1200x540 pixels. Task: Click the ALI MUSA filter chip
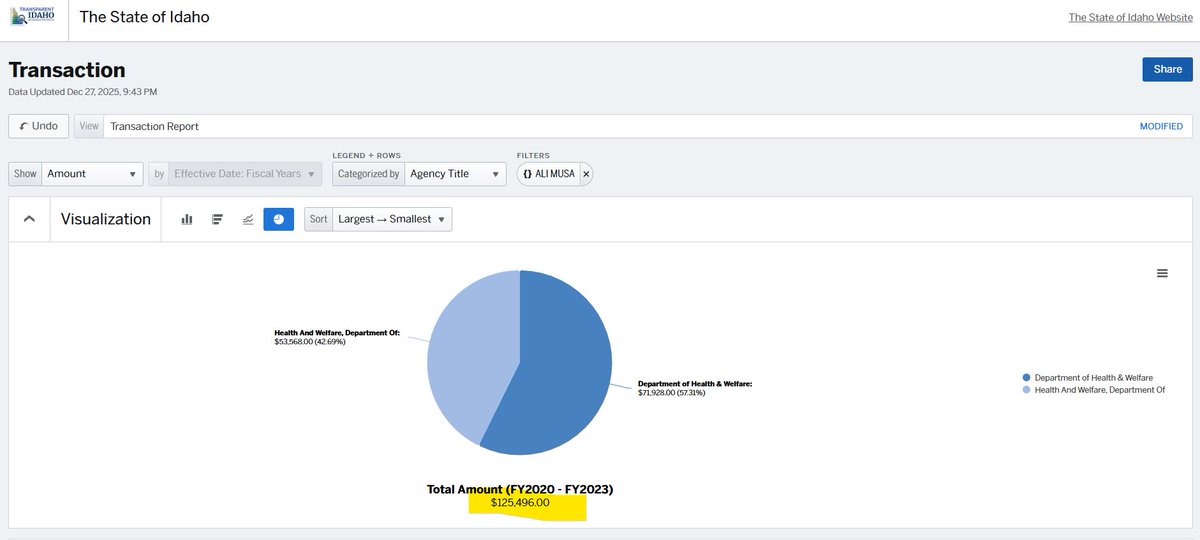tap(549, 174)
